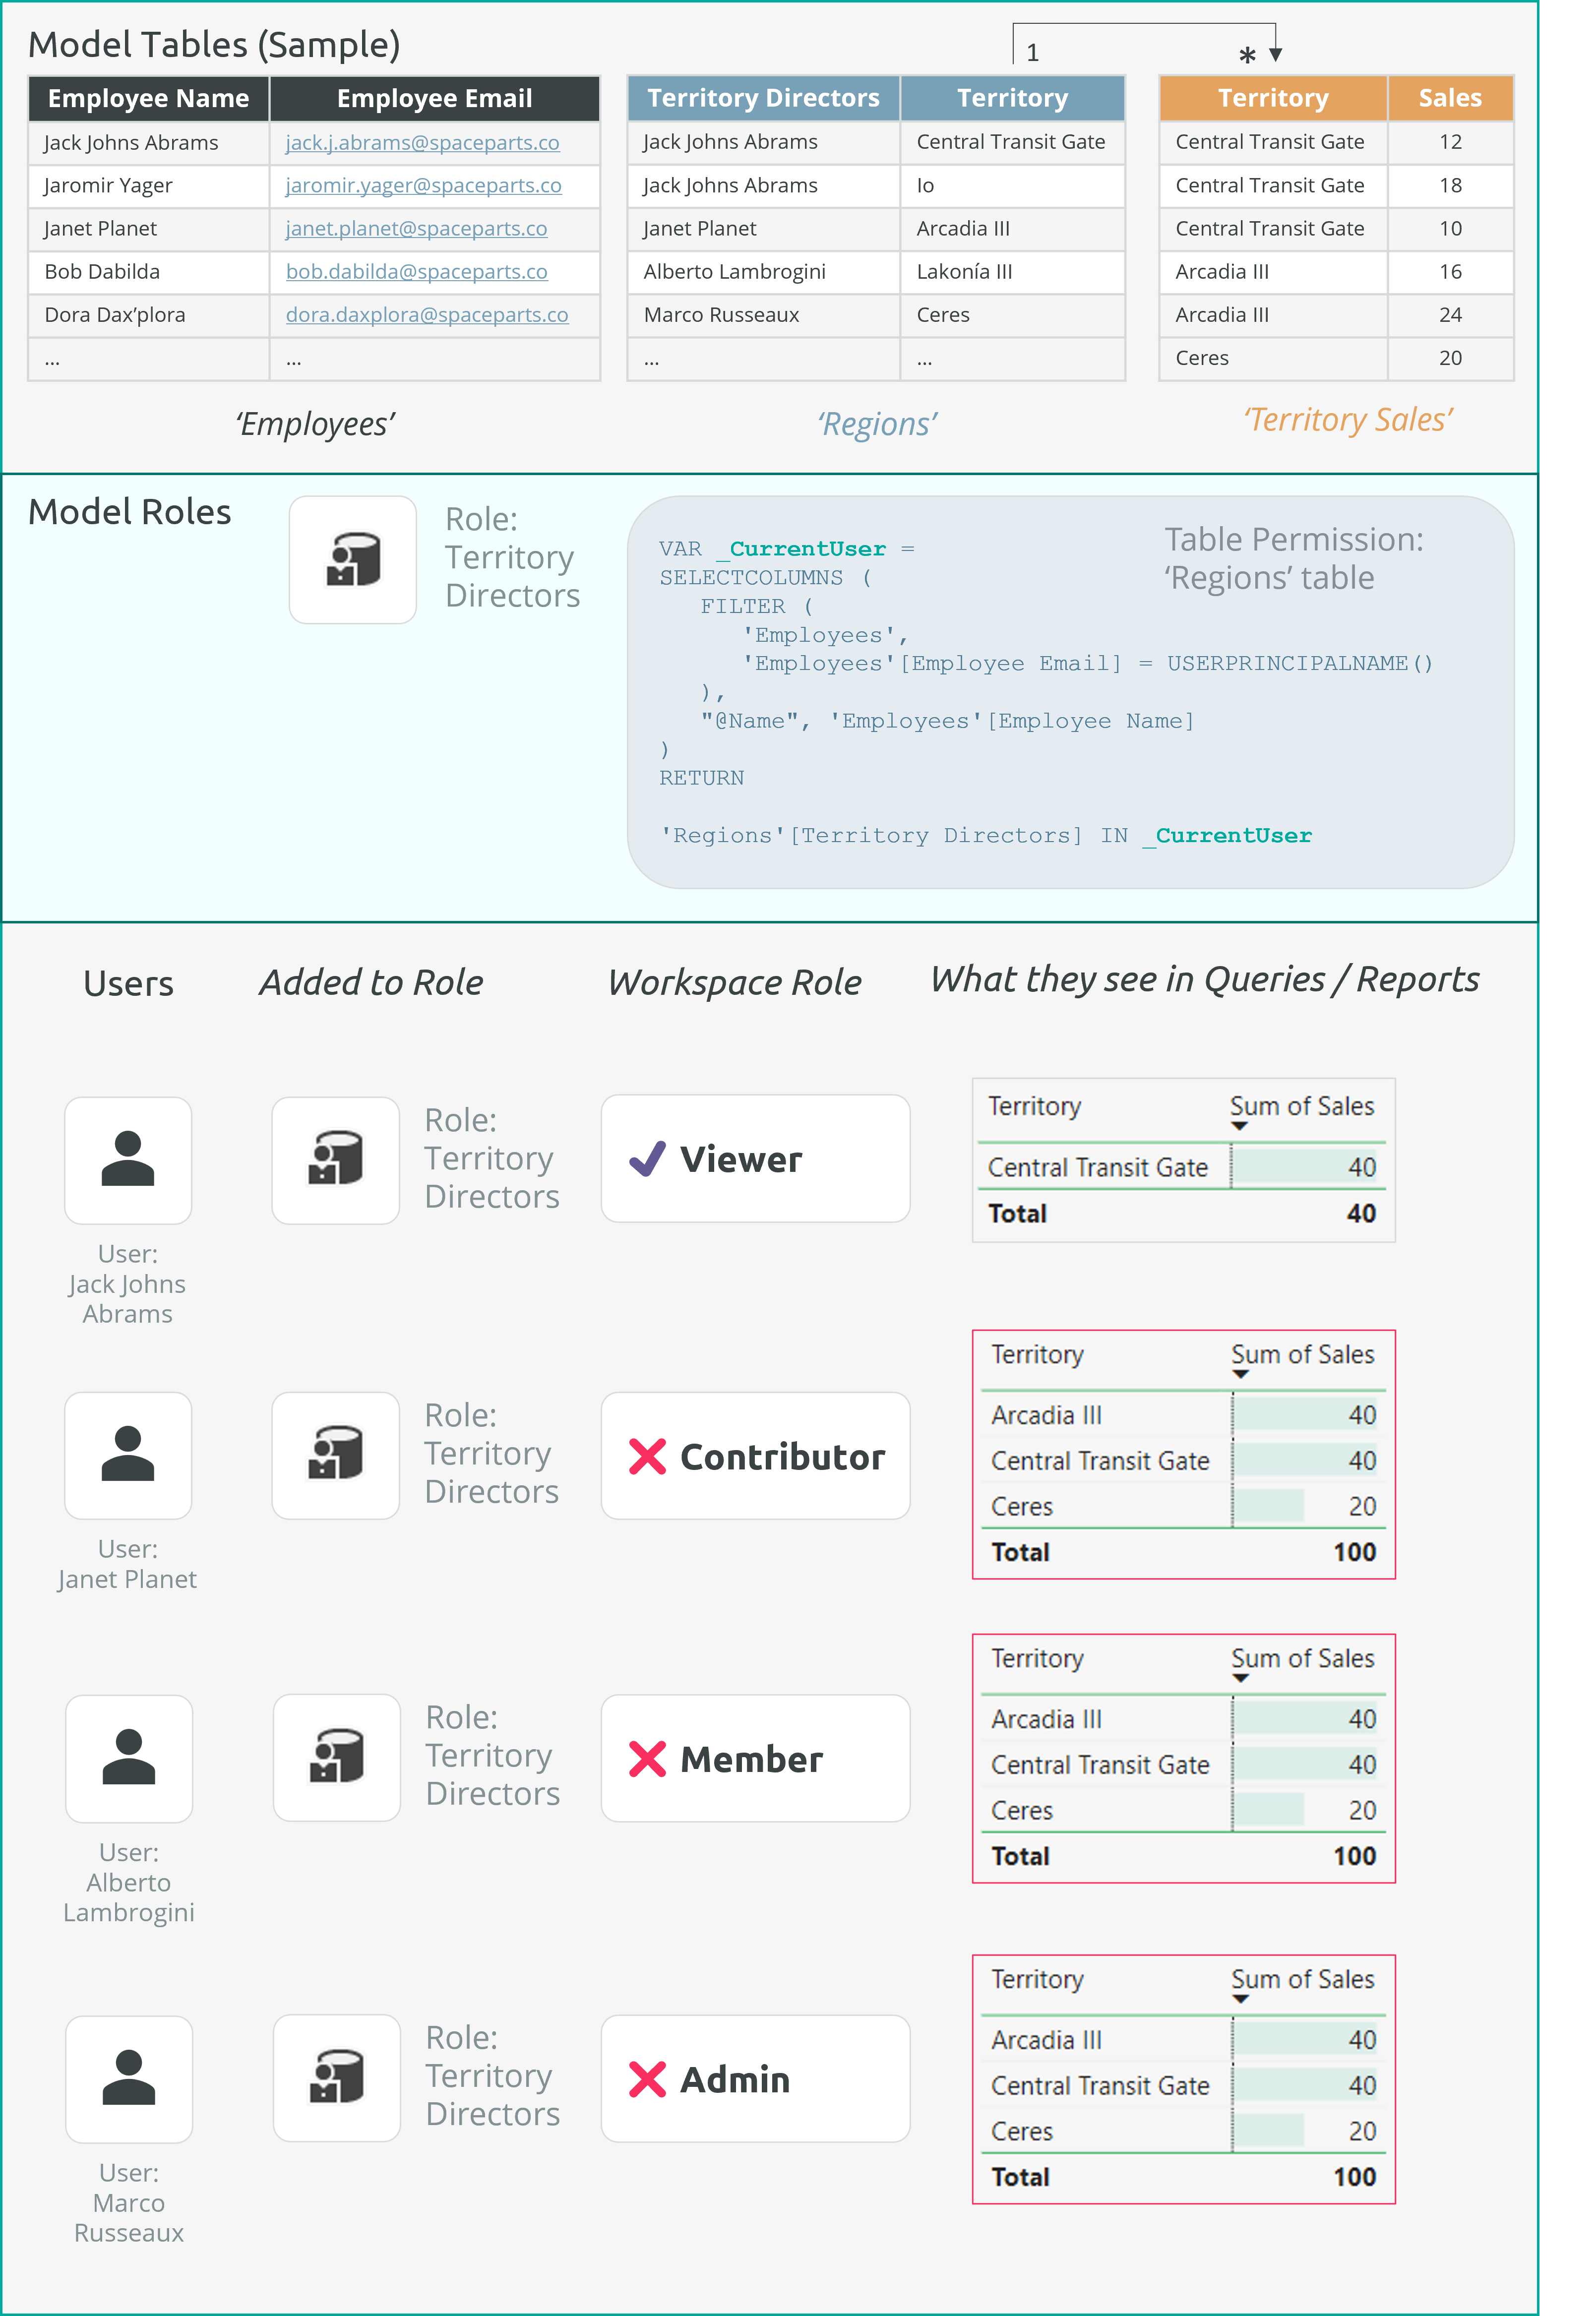The height and width of the screenshot is (2316, 1596).
Task: Click the Member workspace role box
Action: tap(755, 1759)
